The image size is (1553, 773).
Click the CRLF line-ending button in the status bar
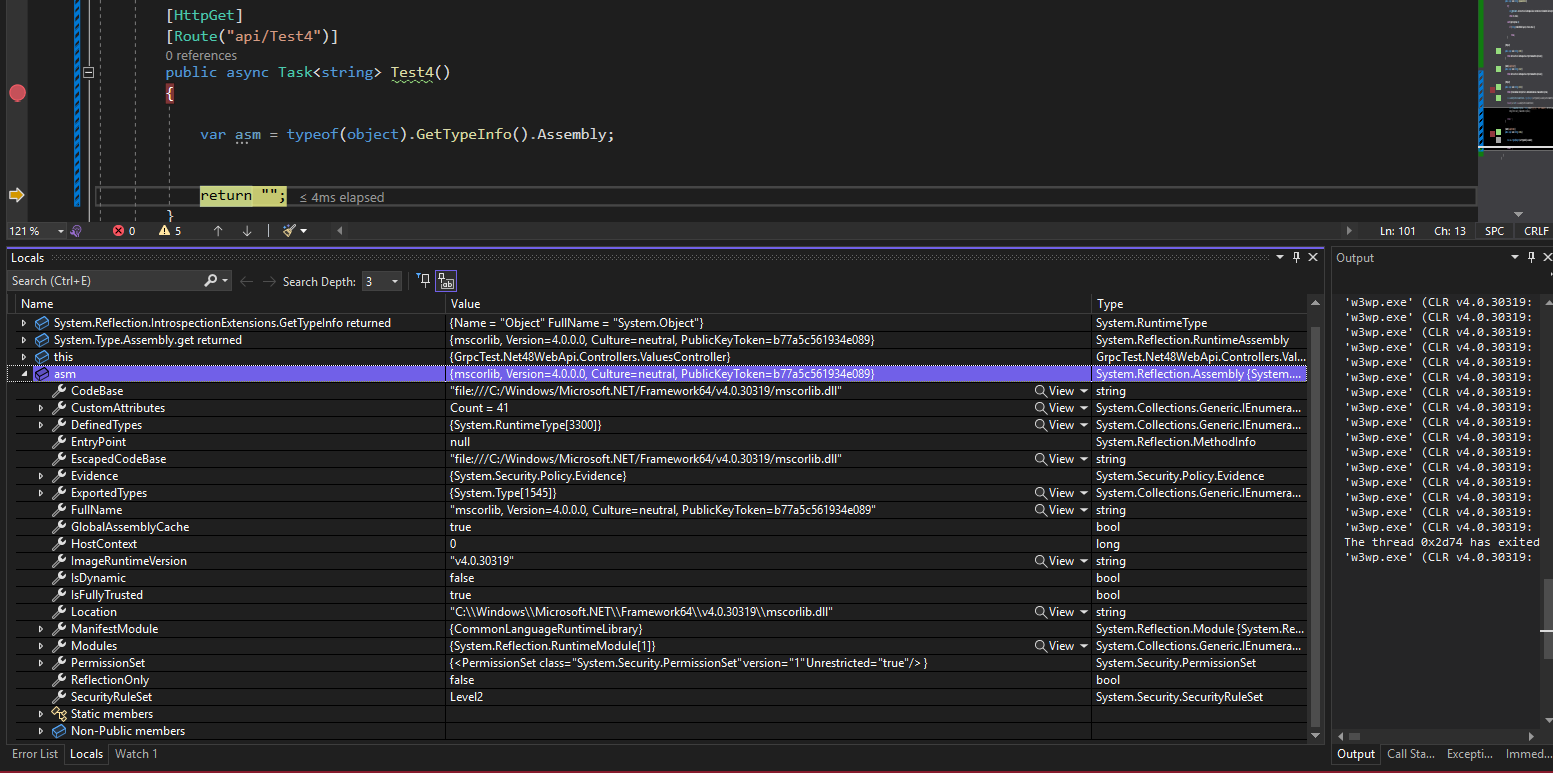[x=1536, y=230]
